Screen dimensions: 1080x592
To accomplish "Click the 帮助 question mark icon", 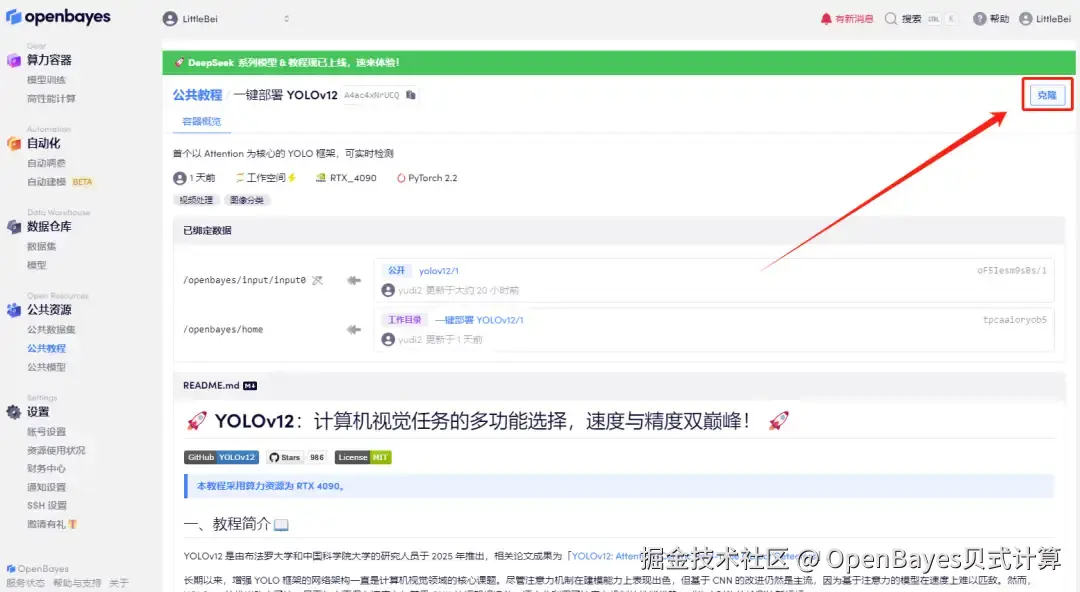I will pyautogui.click(x=979, y=19).
